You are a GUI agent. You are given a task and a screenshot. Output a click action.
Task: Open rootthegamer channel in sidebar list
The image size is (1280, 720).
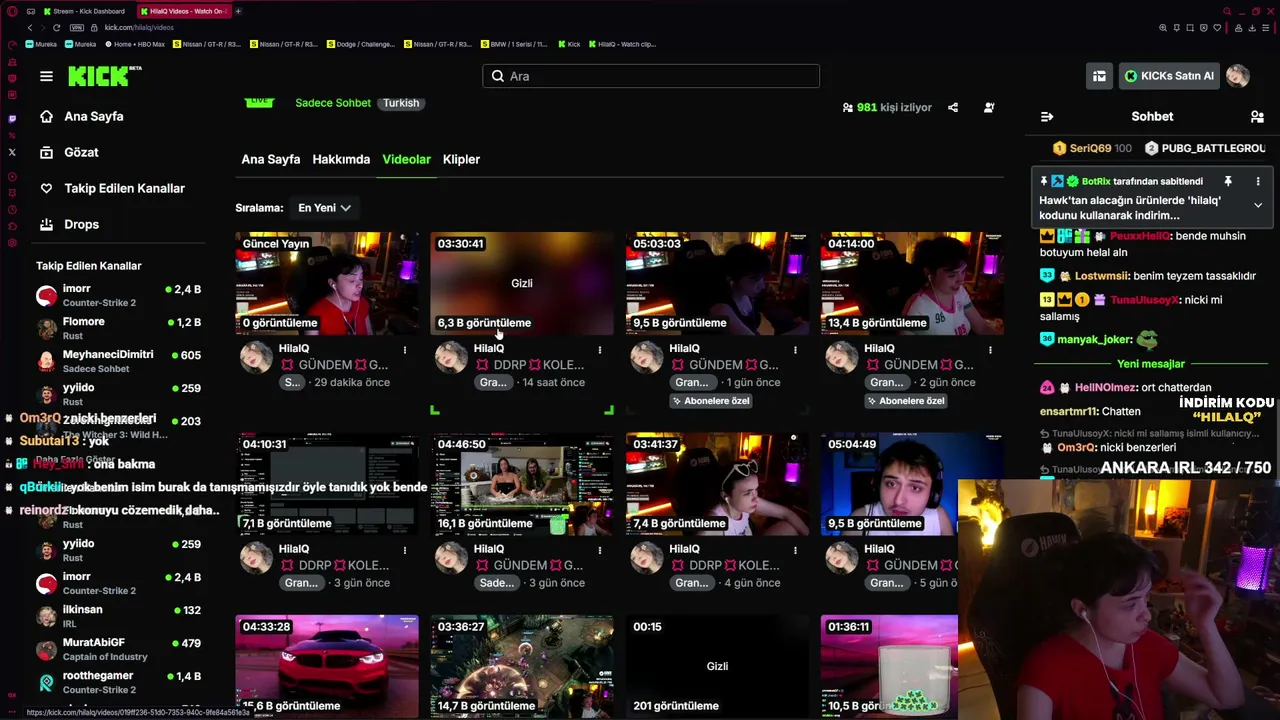[x=118, y=682]
